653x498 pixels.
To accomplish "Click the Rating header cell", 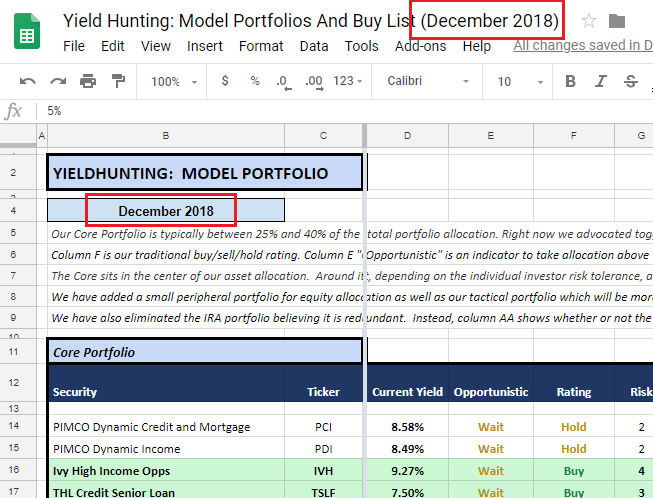I will [574, 383].
